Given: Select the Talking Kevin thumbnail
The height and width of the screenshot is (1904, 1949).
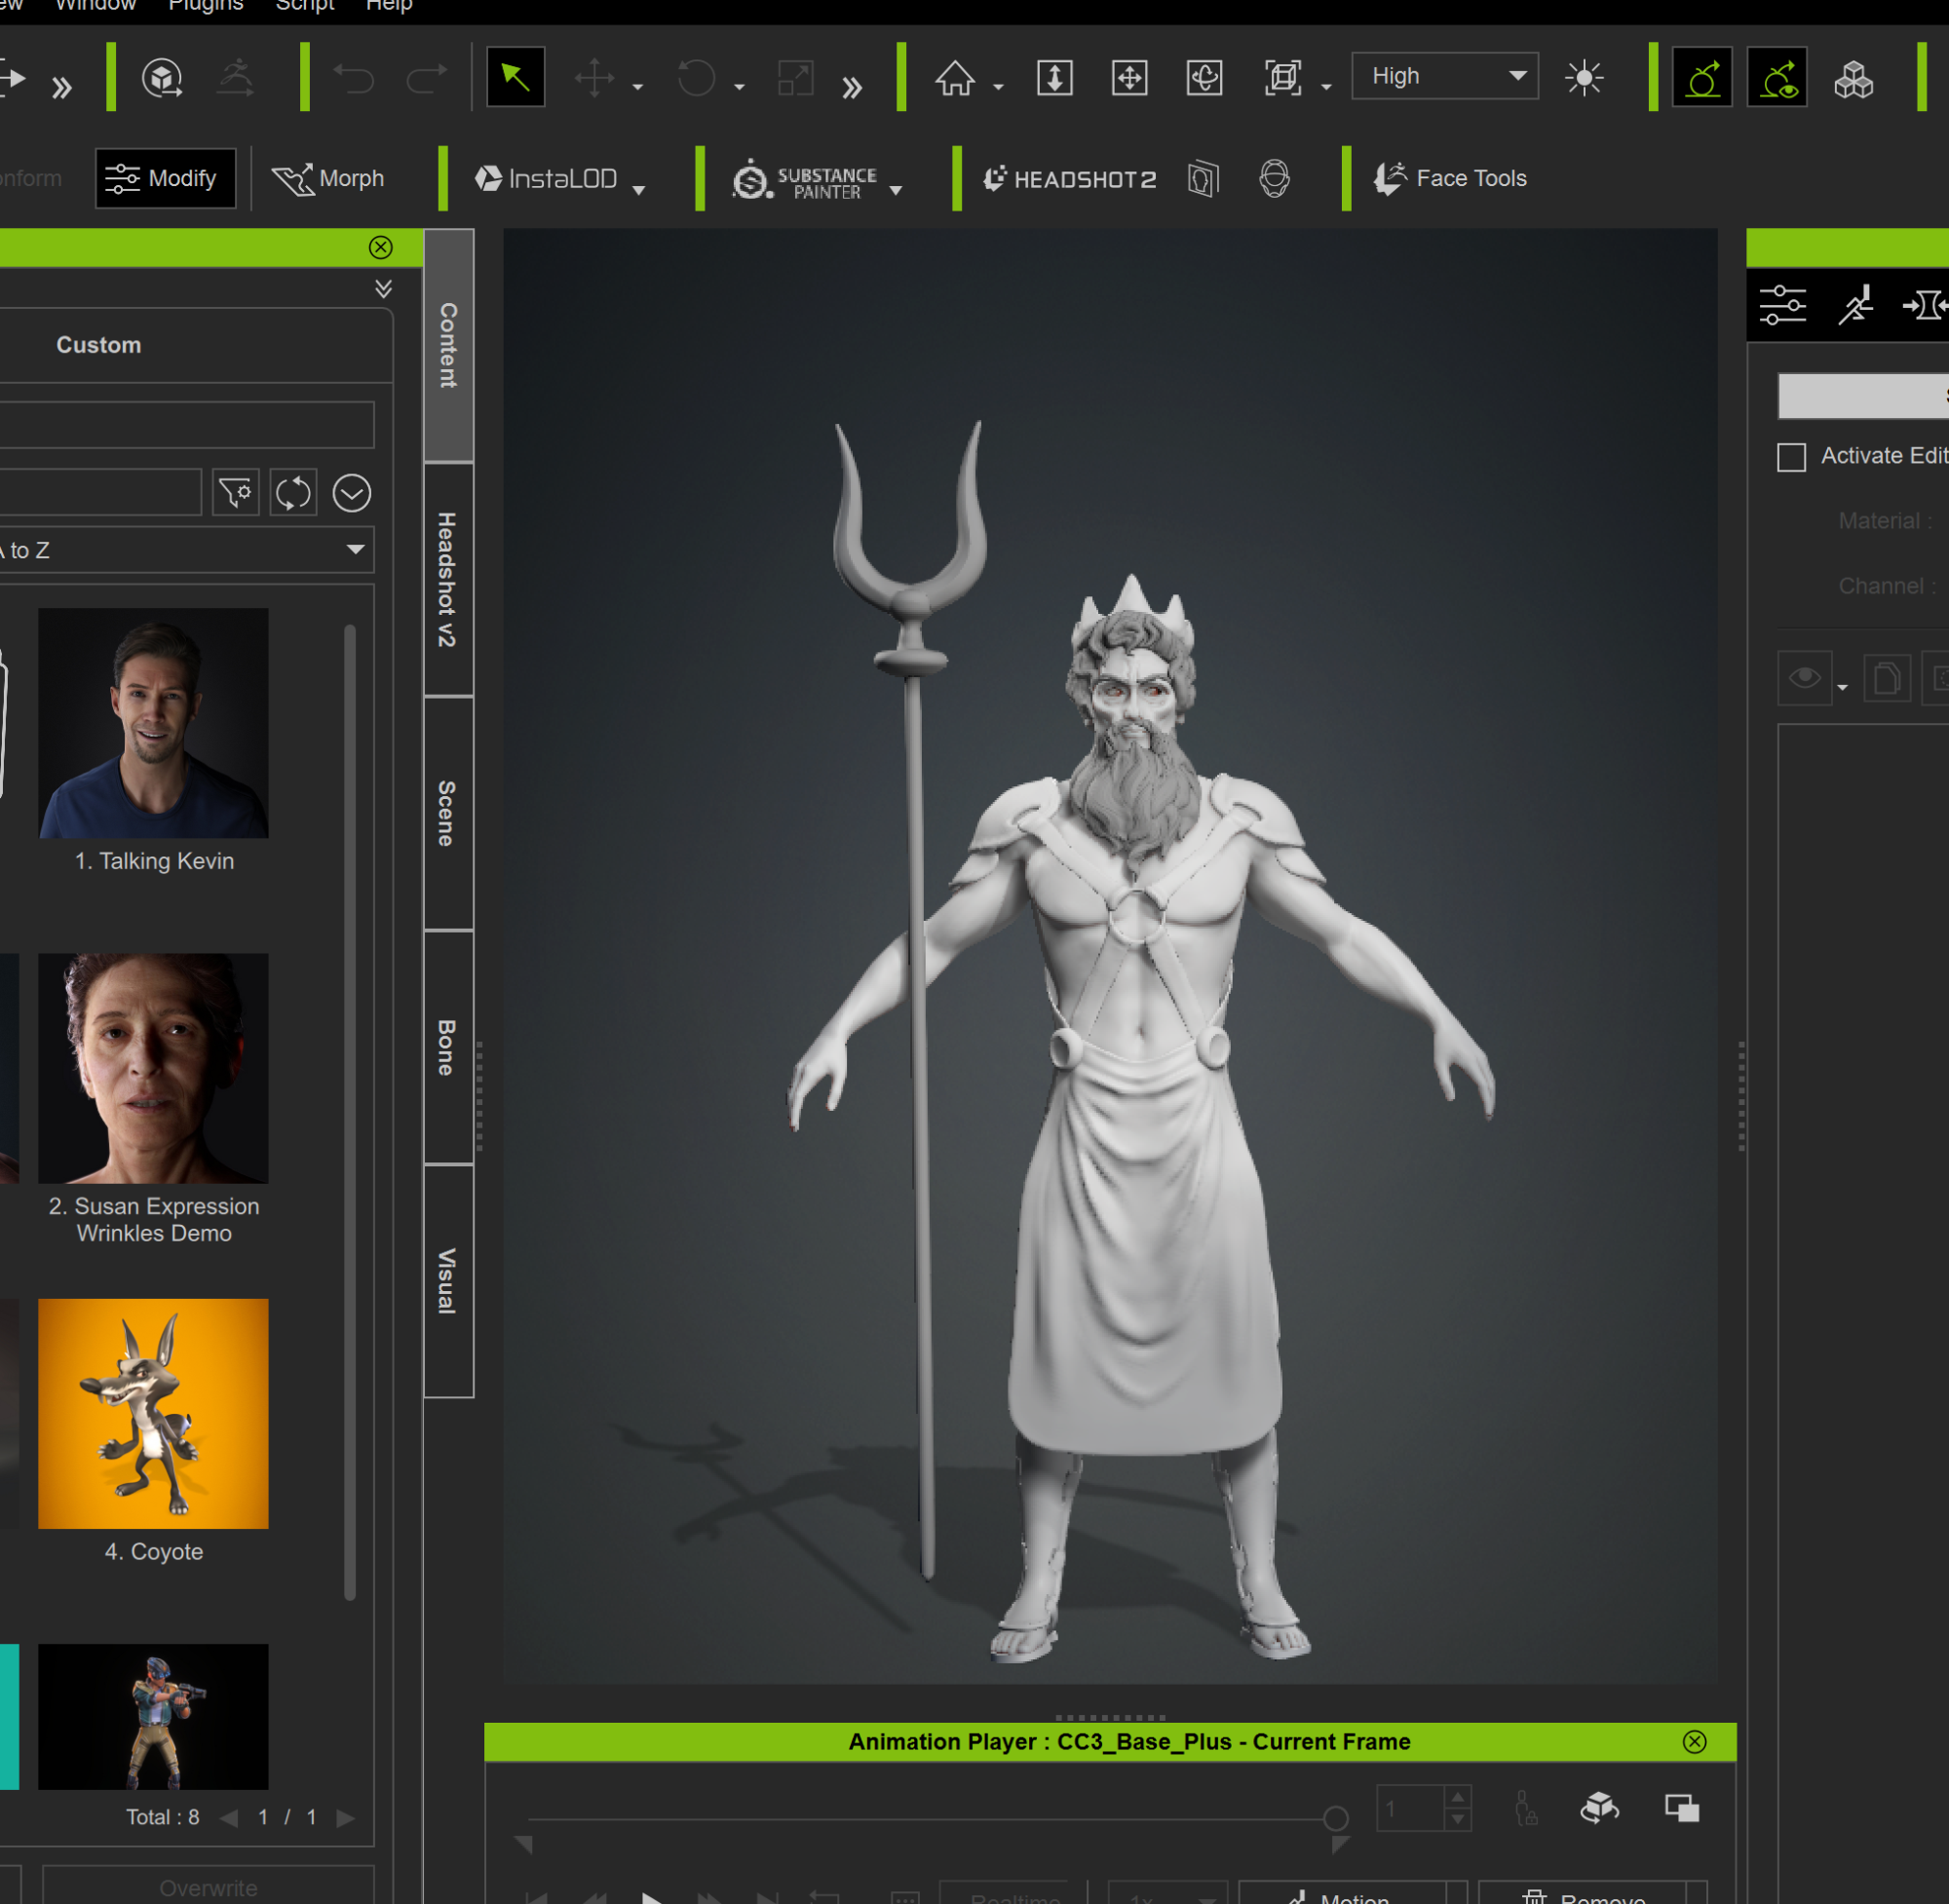Looking at the screenshot, I should (x=153, y=723).
